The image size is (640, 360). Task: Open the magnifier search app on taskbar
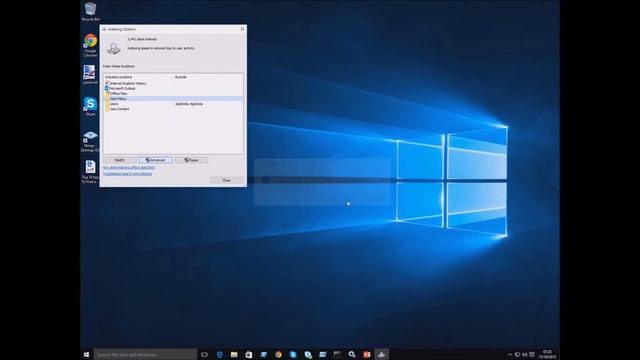352,354
